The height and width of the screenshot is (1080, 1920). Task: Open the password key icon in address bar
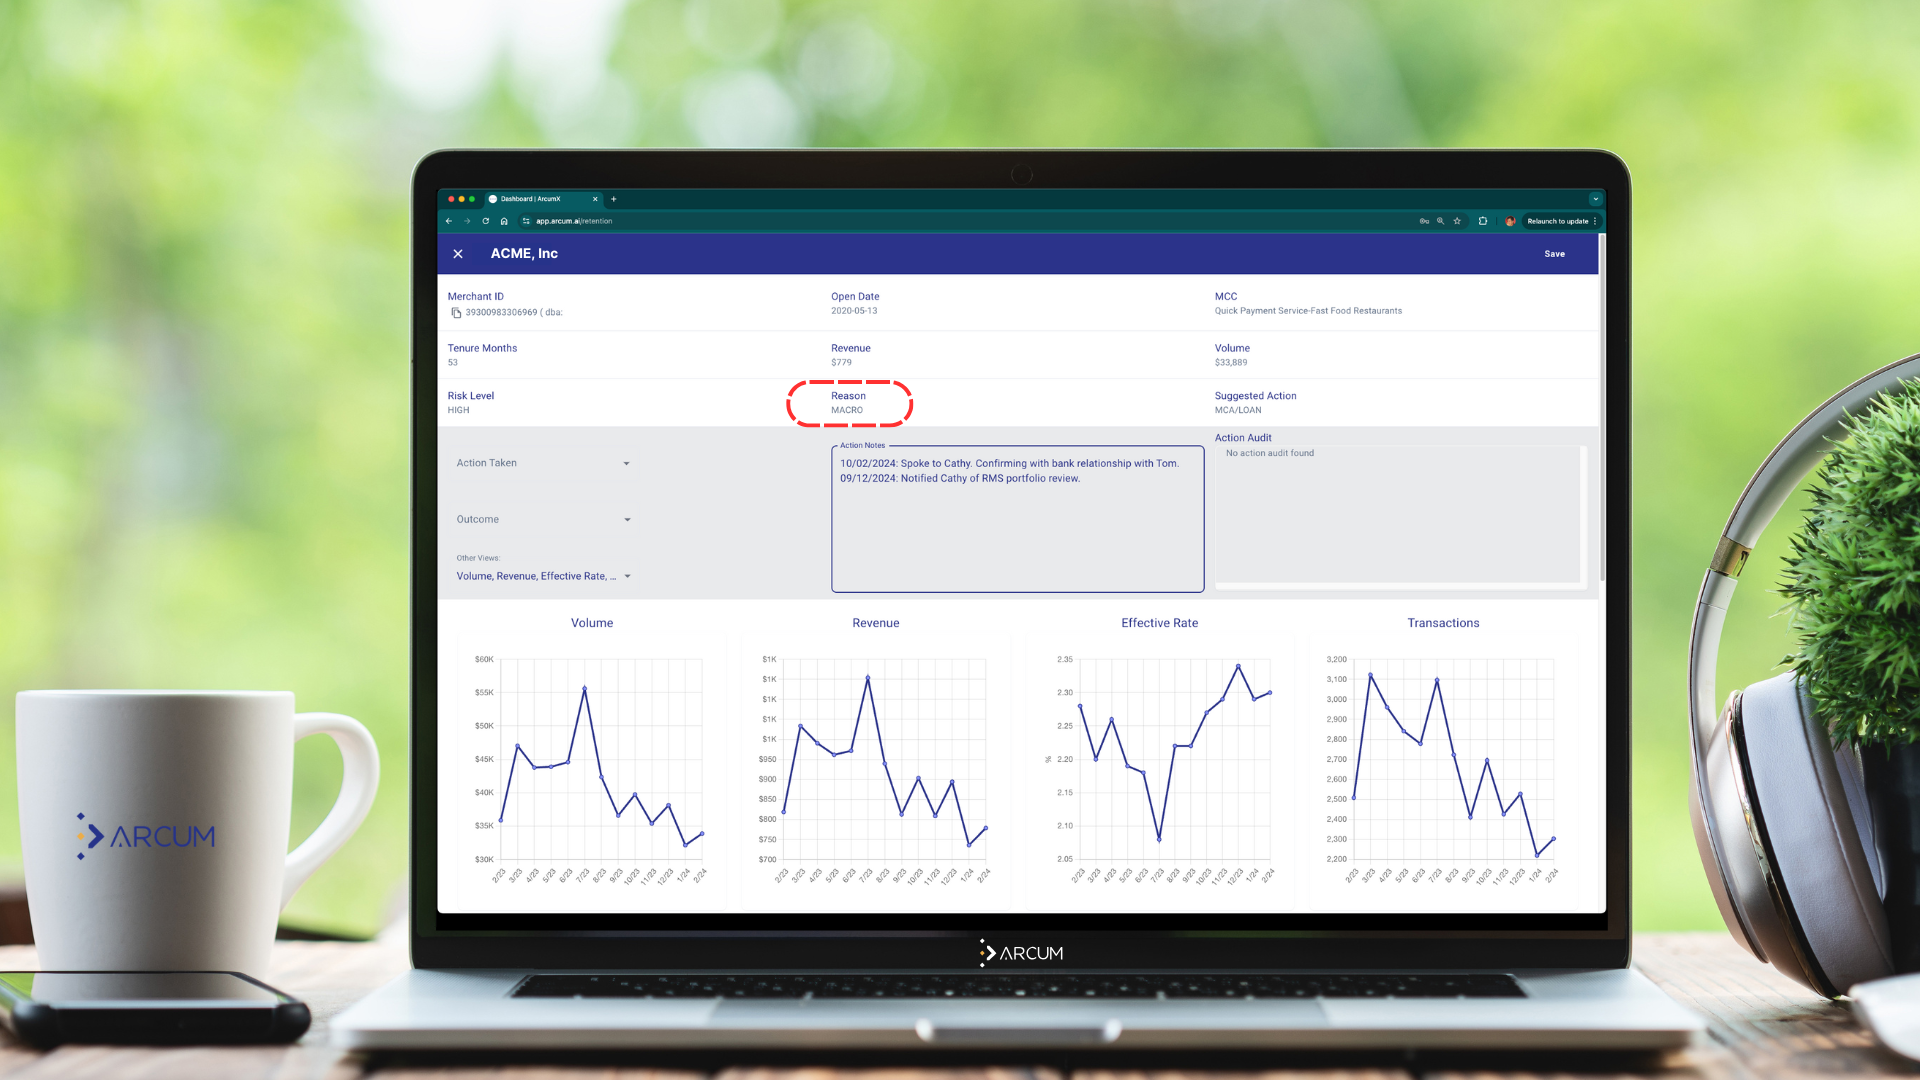(x=1423, y=221)
